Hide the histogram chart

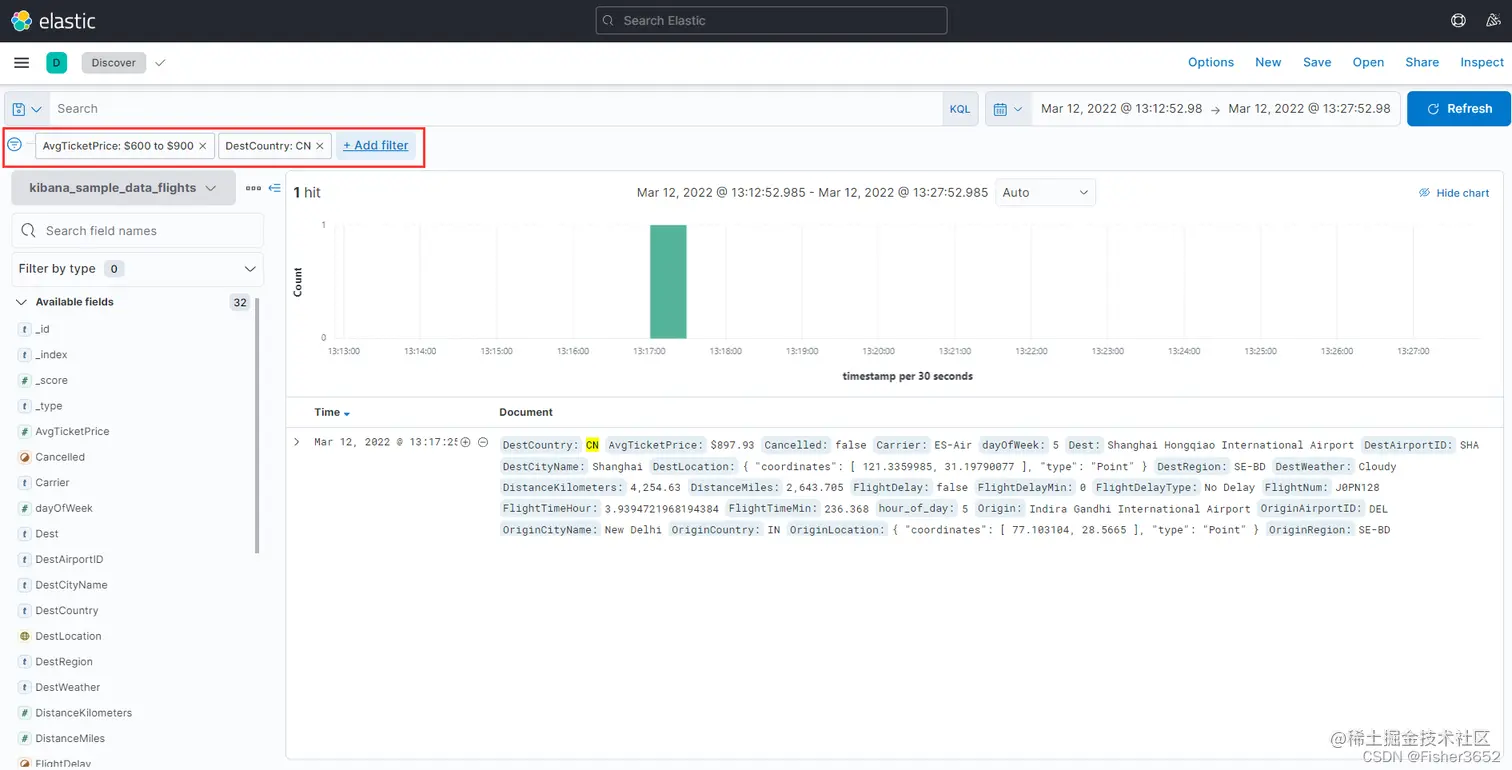click(x=1454, y=193)
